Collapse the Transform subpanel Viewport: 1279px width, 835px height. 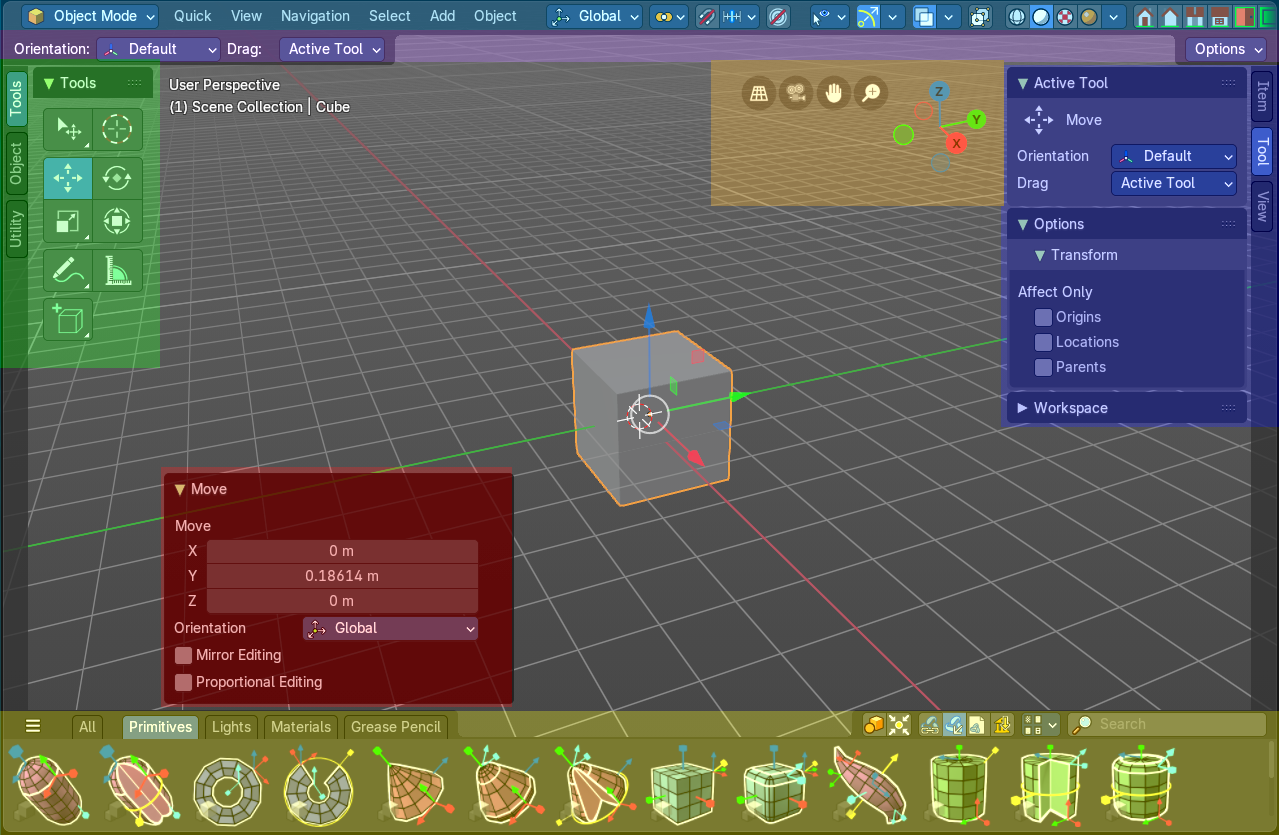coord(1126,255)
